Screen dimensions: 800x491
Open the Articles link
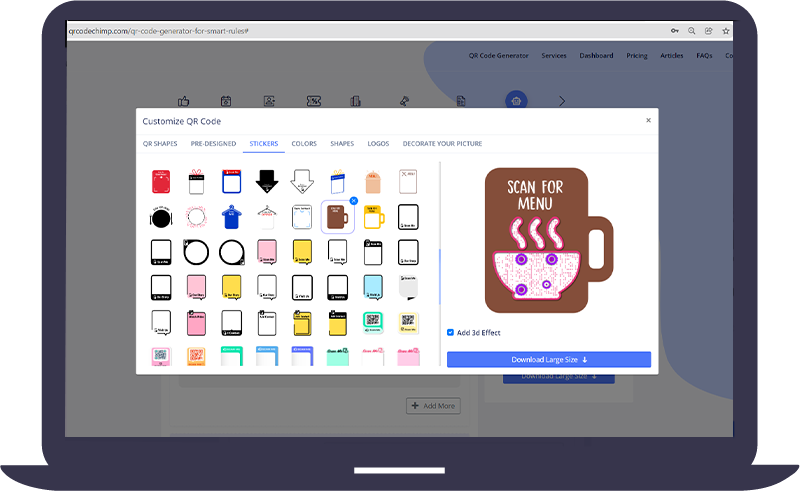671,56
